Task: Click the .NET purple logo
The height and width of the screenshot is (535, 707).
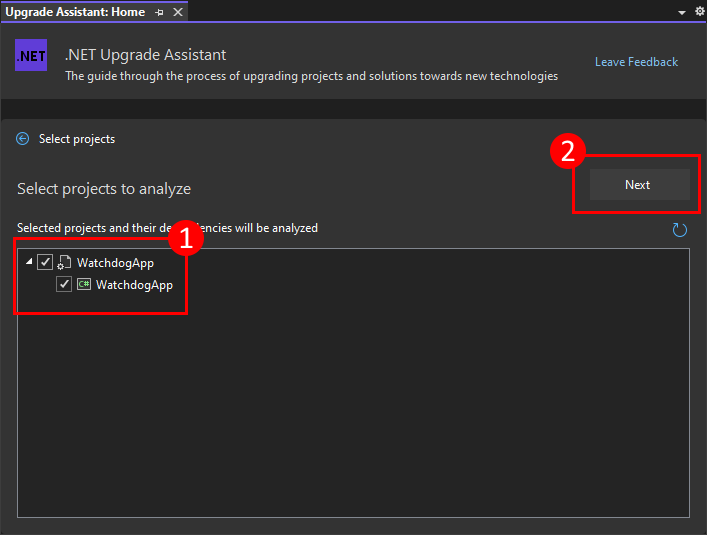Action: click(31, 55)
